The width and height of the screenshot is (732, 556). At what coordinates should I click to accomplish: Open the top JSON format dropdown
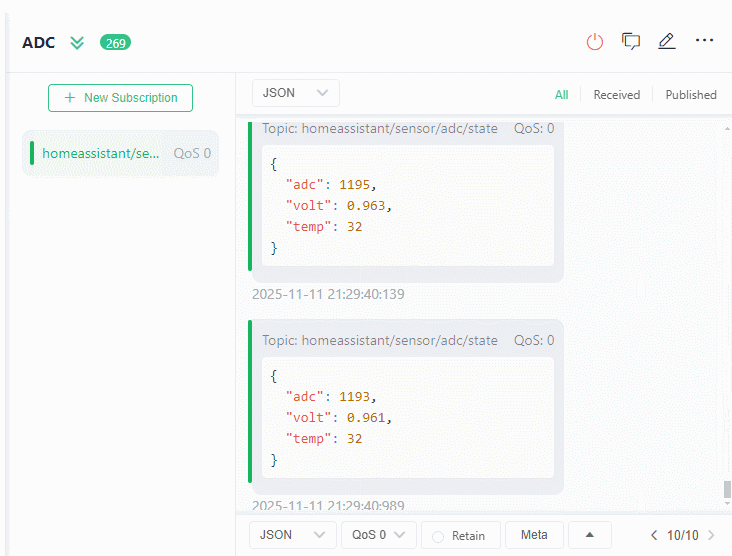[x=296, y=93]
